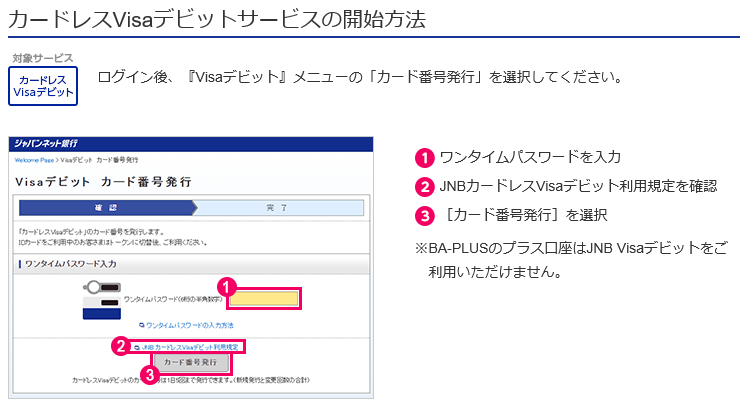Click the 確認 step in the progress bar
743x404 pixels.
coord(106,207)
